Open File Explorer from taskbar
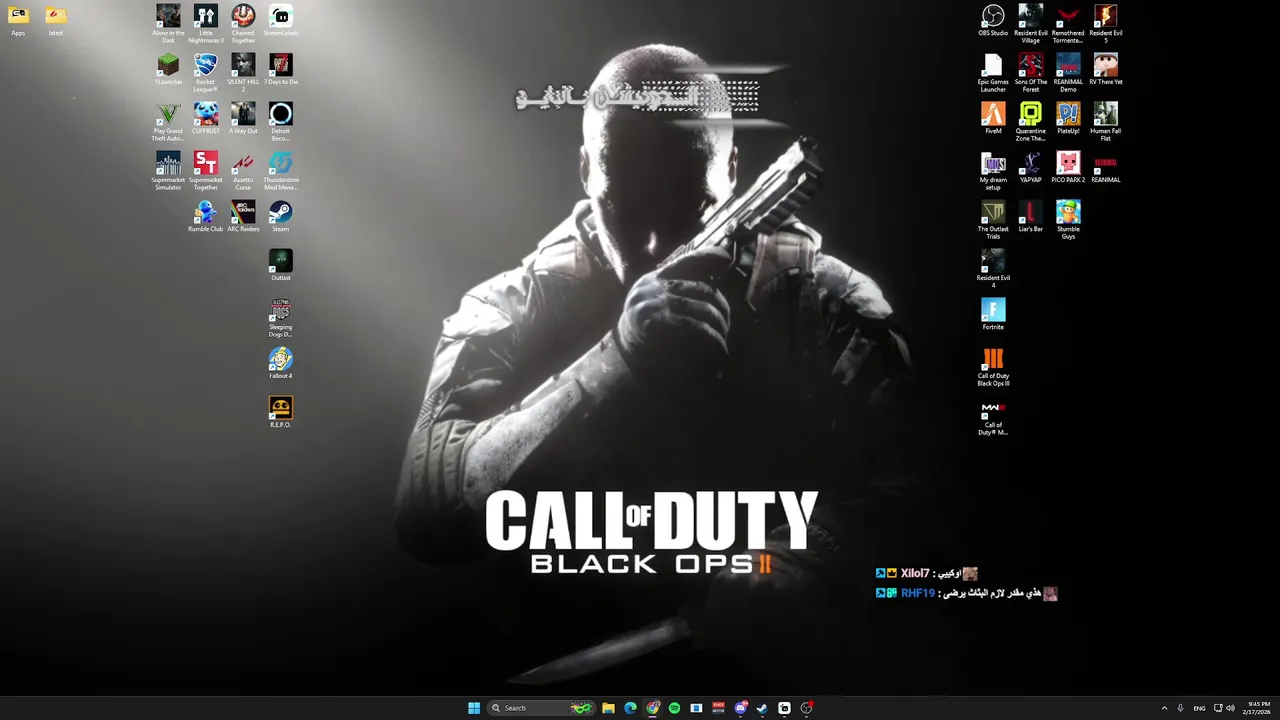 click(608, 708)
